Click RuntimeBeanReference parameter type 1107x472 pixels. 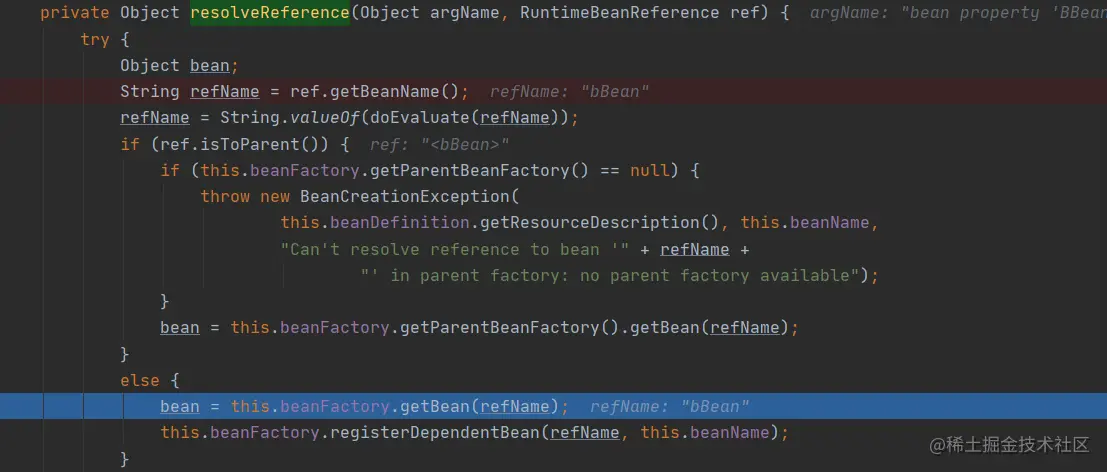point(620,13)
